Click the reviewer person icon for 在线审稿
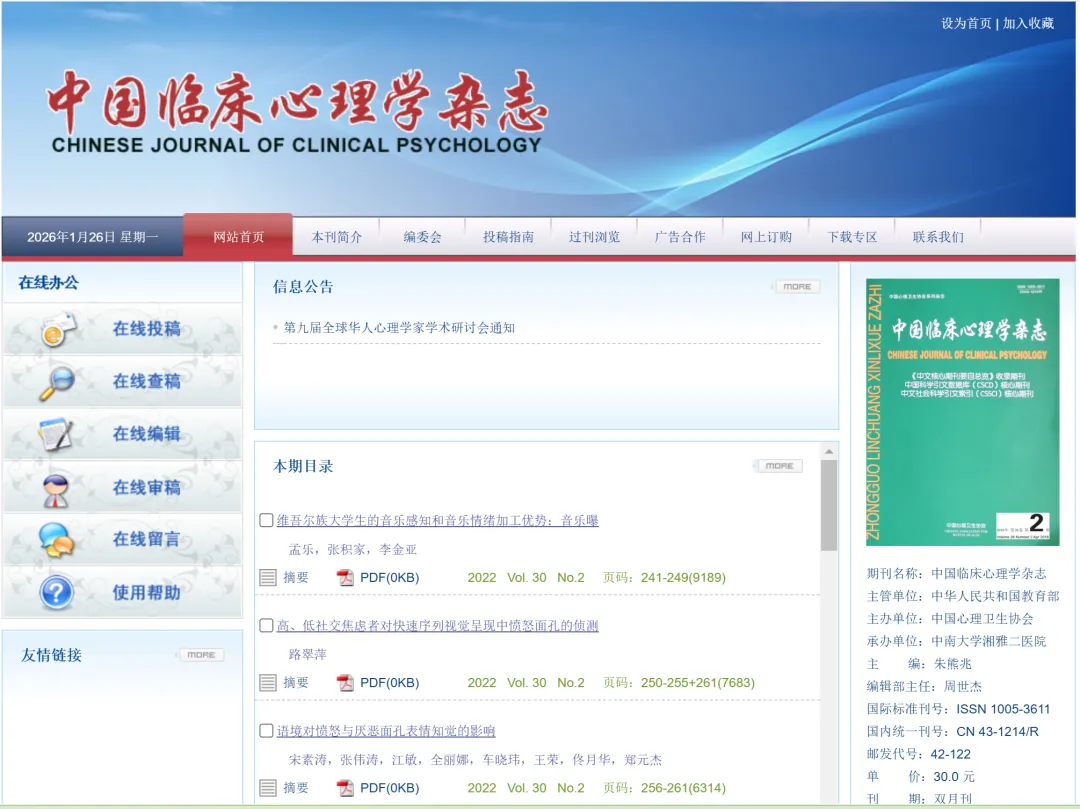 coord(56,490)
